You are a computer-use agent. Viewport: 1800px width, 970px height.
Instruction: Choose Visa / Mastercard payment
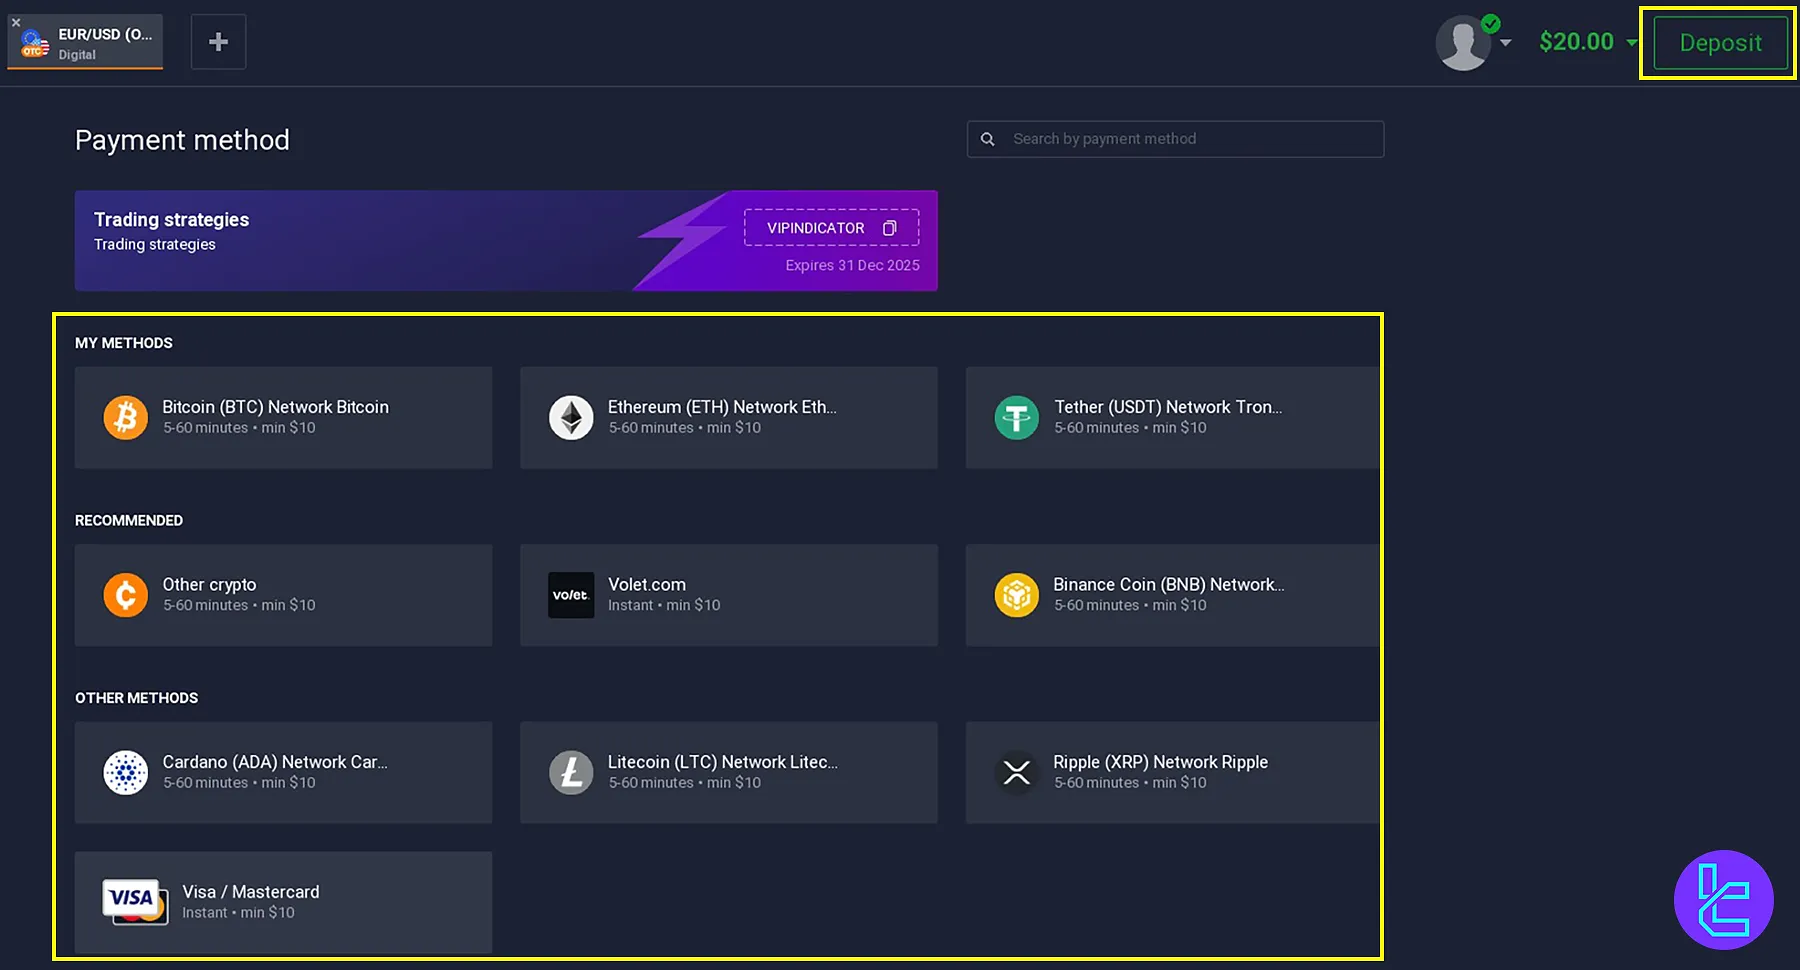click(283, 902)
